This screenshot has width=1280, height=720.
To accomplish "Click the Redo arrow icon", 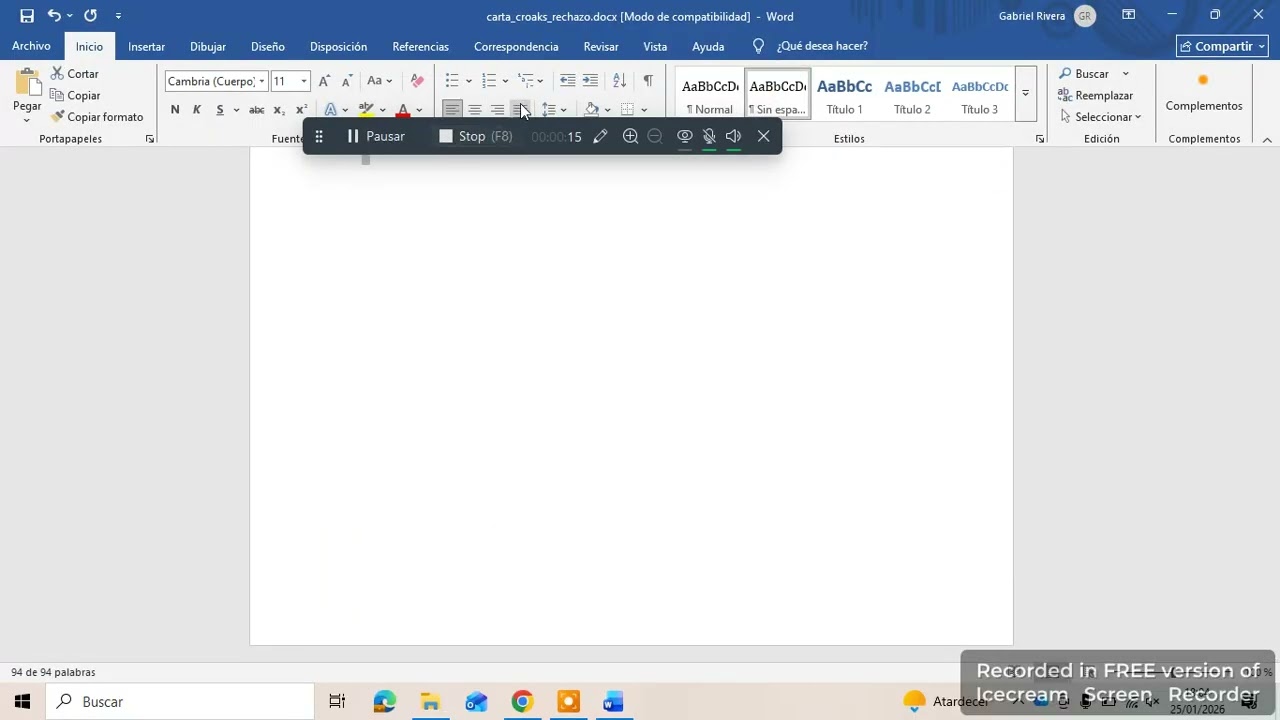I will (90, 16).
